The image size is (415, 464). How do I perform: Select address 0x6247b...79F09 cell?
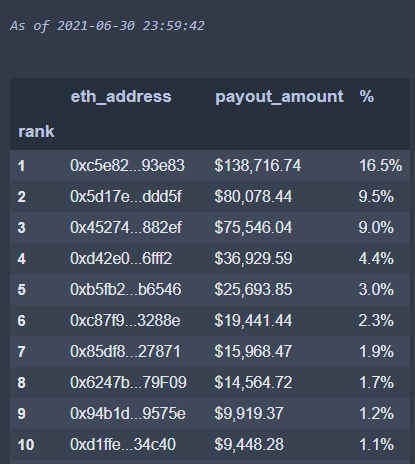pos(128,383)
